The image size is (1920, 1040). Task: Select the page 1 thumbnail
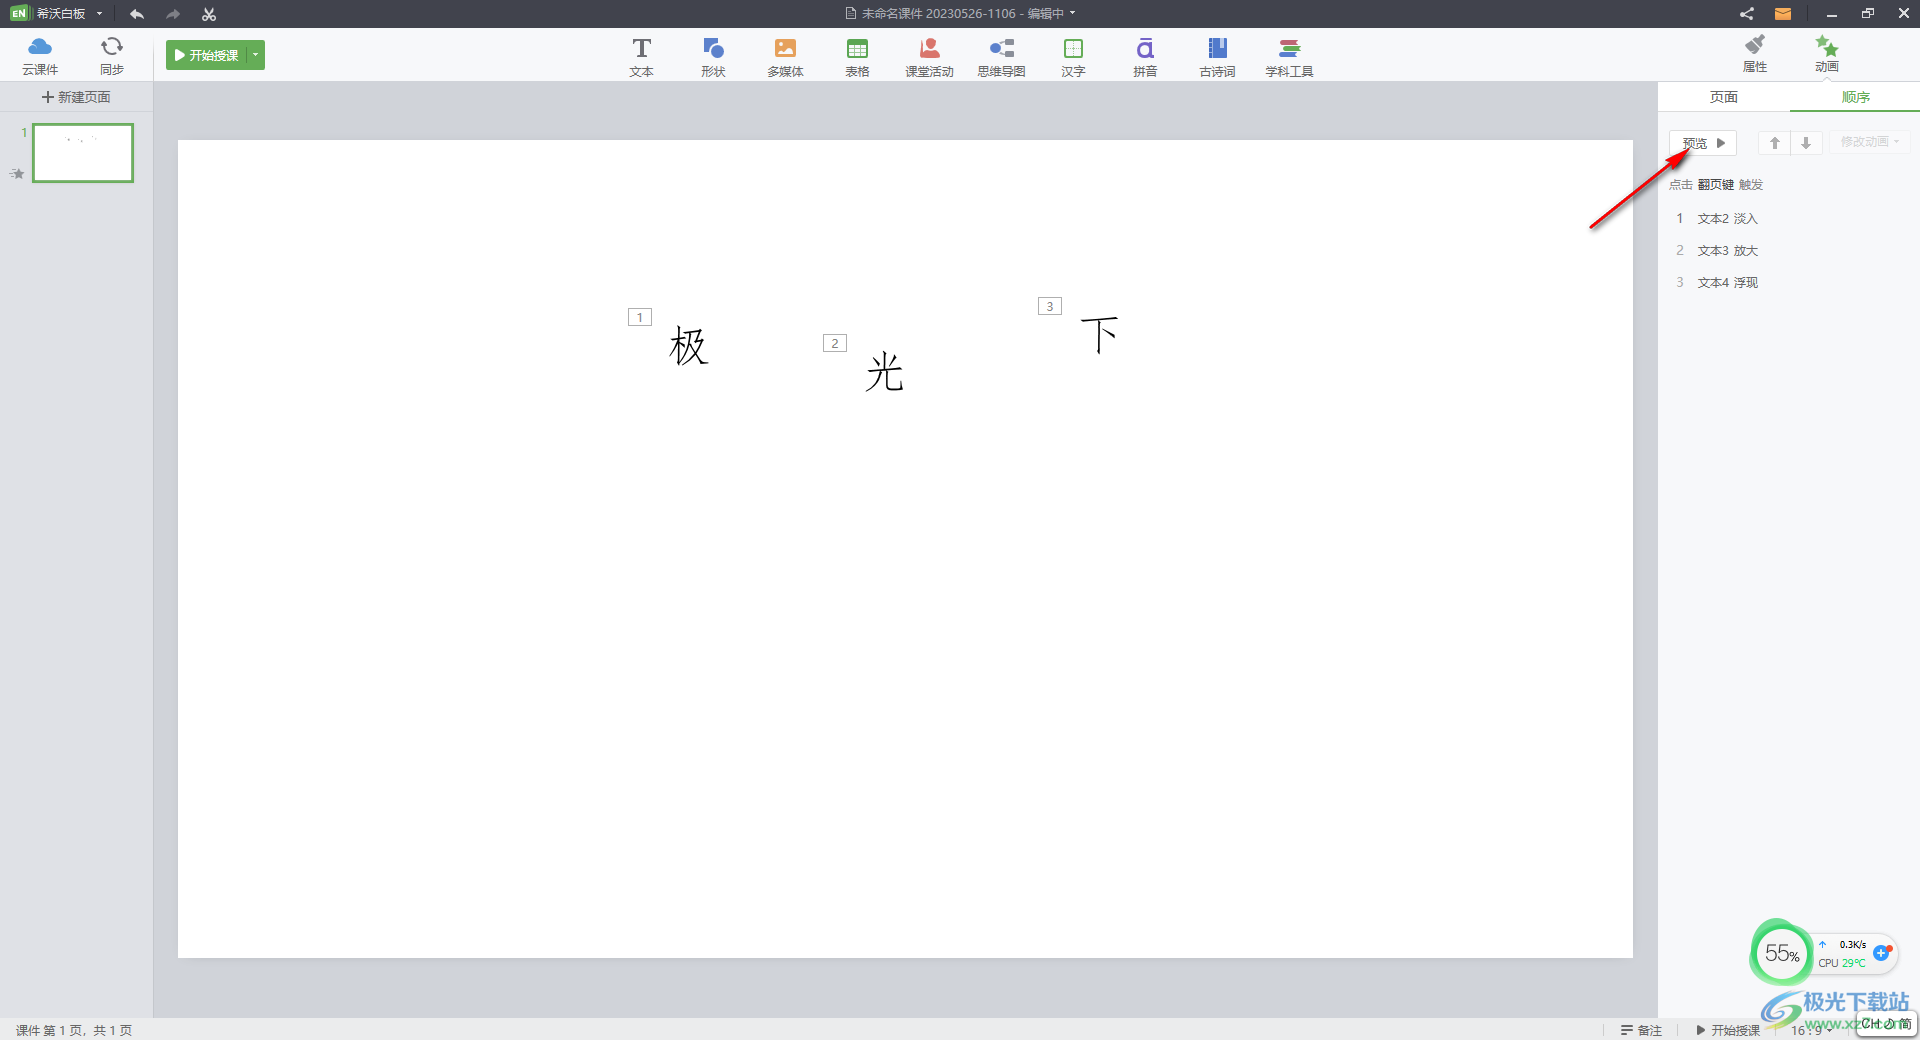83,153
